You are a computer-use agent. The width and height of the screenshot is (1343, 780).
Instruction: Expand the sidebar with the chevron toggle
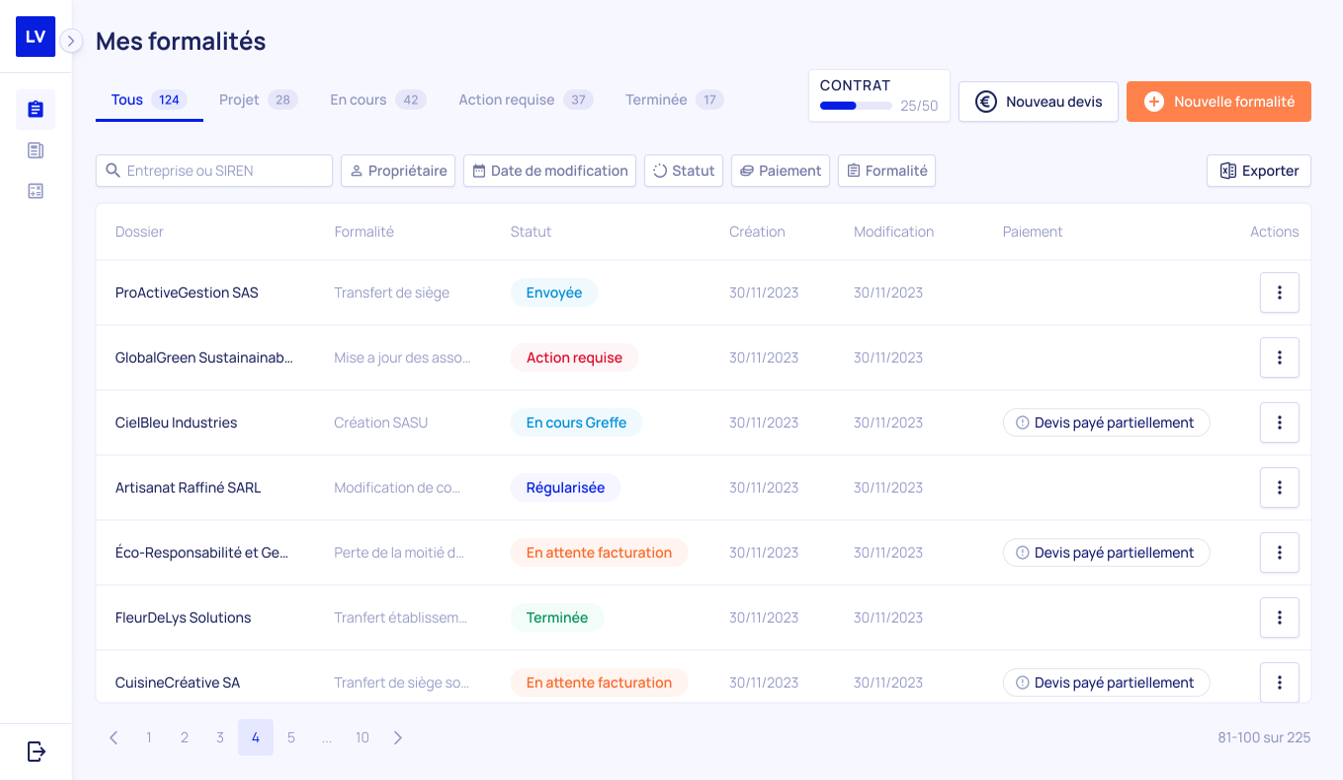click(x=71, y=41)
